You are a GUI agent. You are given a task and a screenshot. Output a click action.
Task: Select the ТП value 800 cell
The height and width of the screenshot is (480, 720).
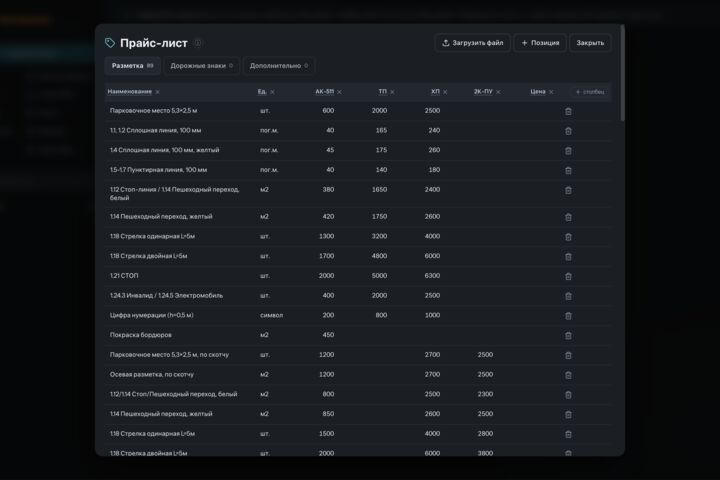pyautogui.click(x=381, y=315)
